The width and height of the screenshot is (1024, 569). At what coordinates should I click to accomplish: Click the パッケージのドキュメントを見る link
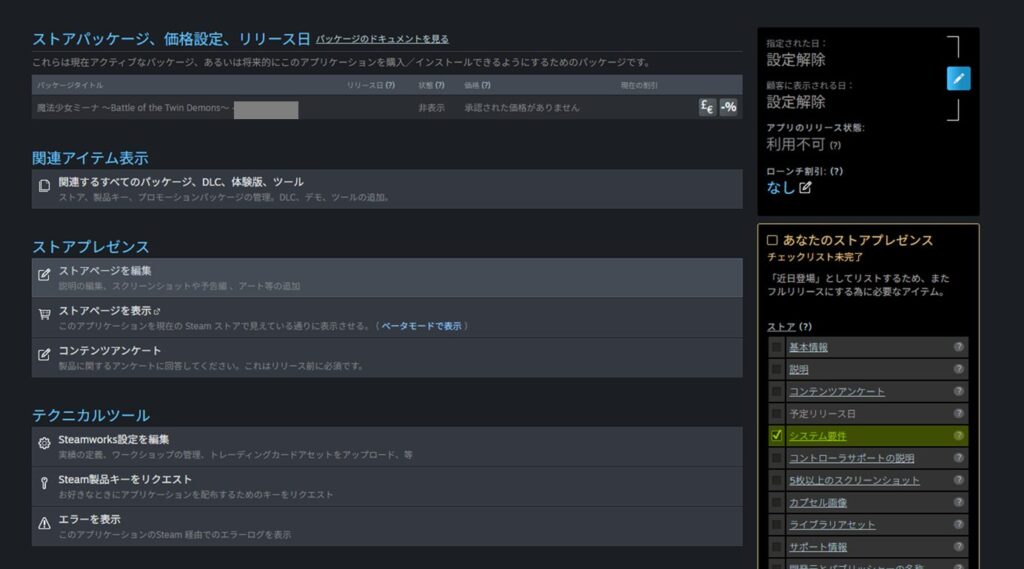[x=382, y=39]
